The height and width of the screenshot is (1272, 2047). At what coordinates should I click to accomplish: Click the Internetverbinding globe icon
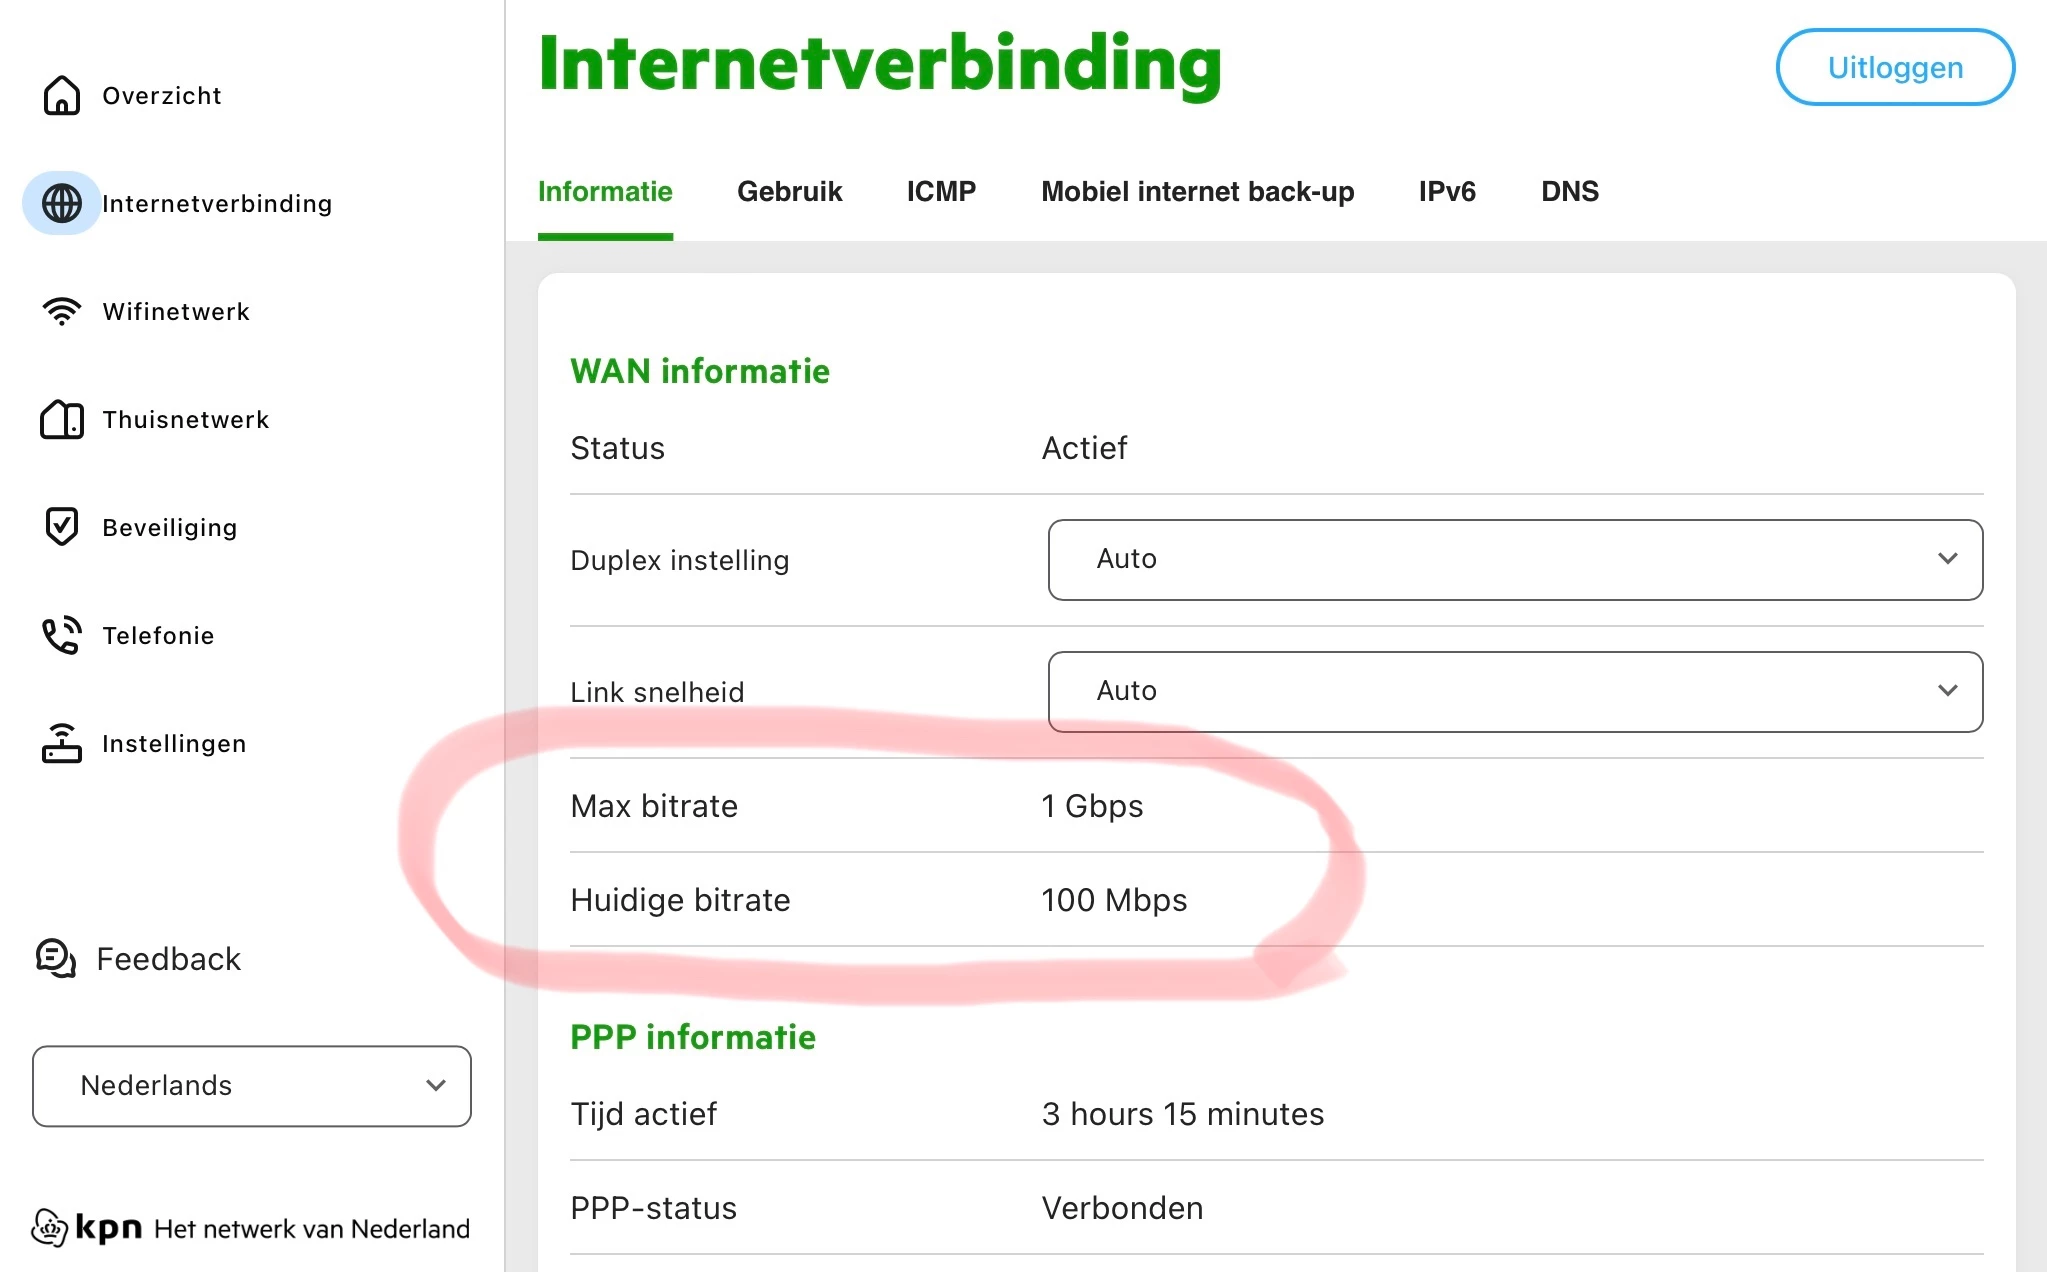[61, 203]
